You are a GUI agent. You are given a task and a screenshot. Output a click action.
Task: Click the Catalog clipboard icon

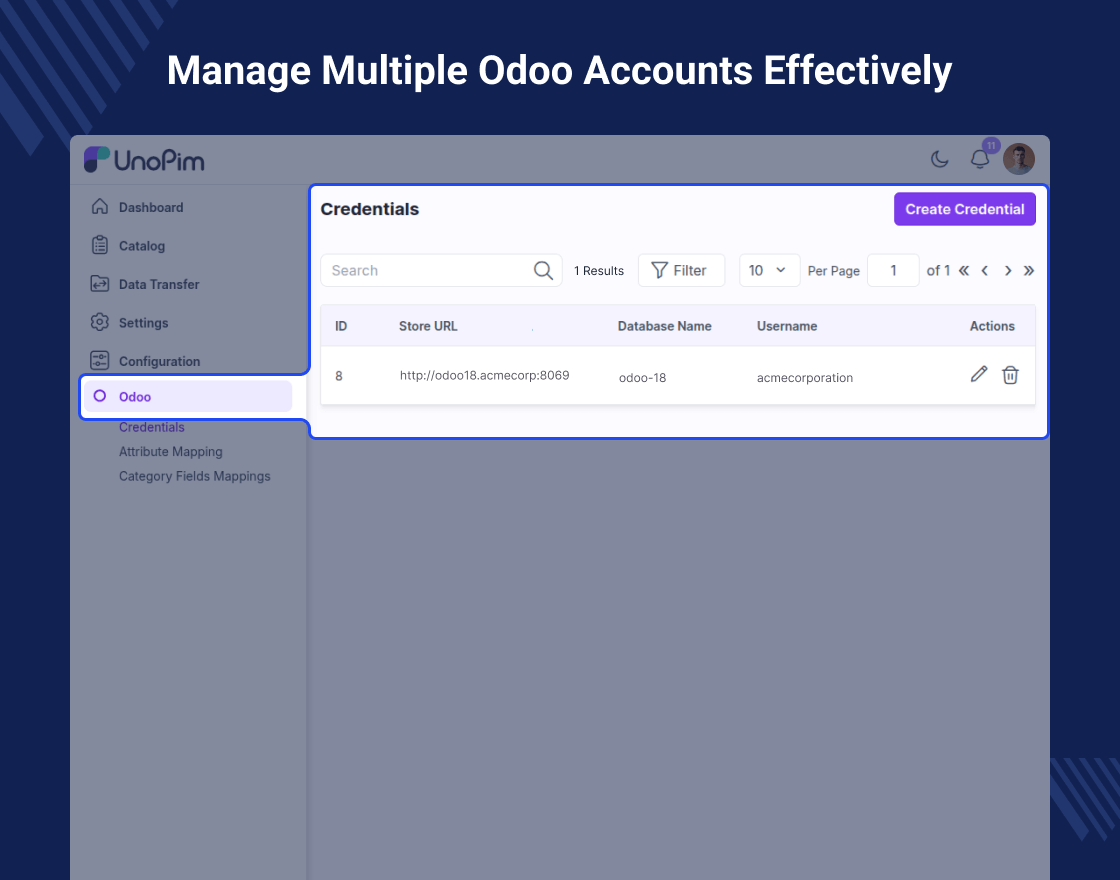coord(100,245)
